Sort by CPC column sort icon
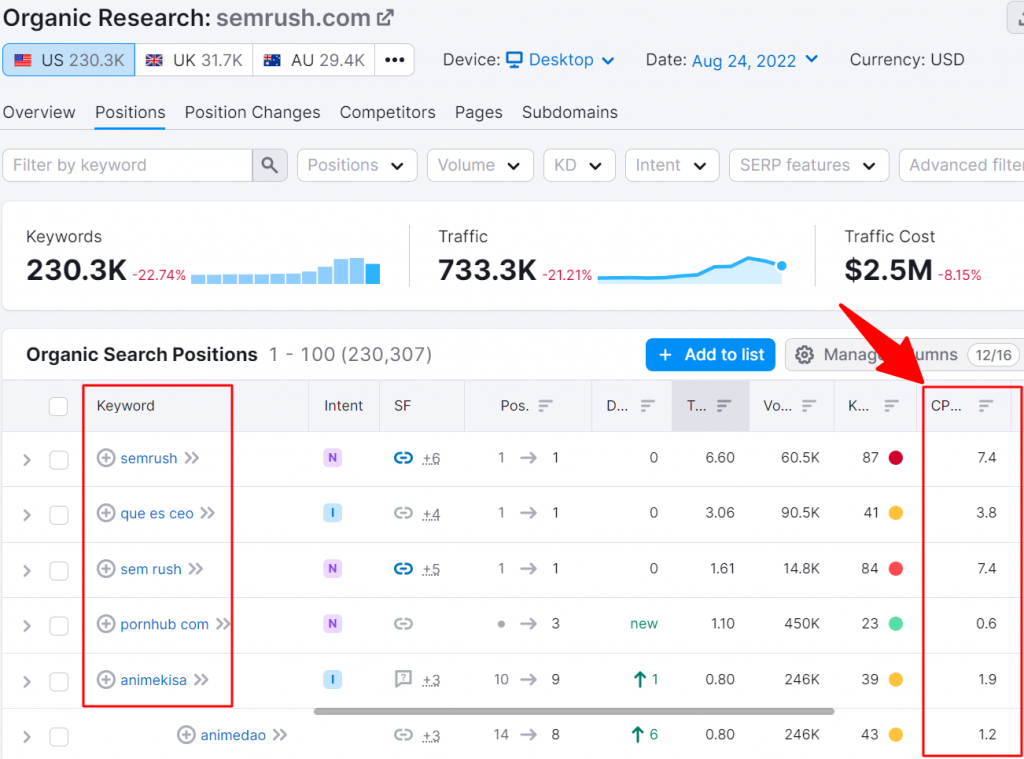This screenshot has height=759, width=1024. point(985,406)
